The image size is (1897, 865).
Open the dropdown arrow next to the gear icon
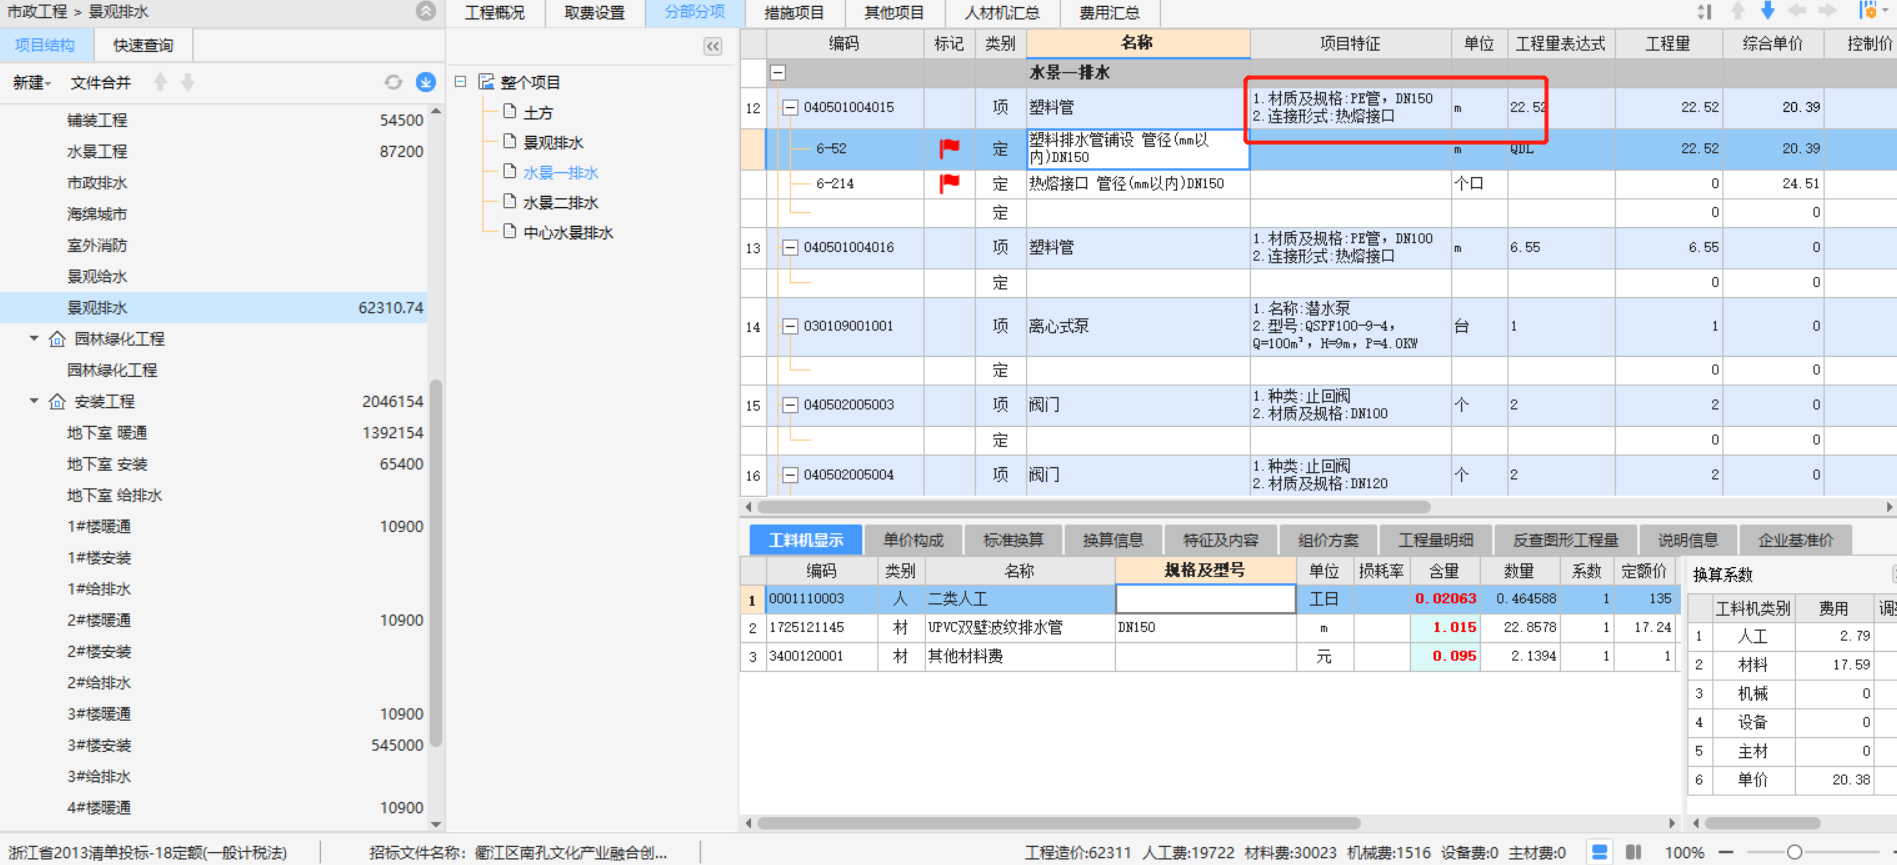coord(1885,11)
